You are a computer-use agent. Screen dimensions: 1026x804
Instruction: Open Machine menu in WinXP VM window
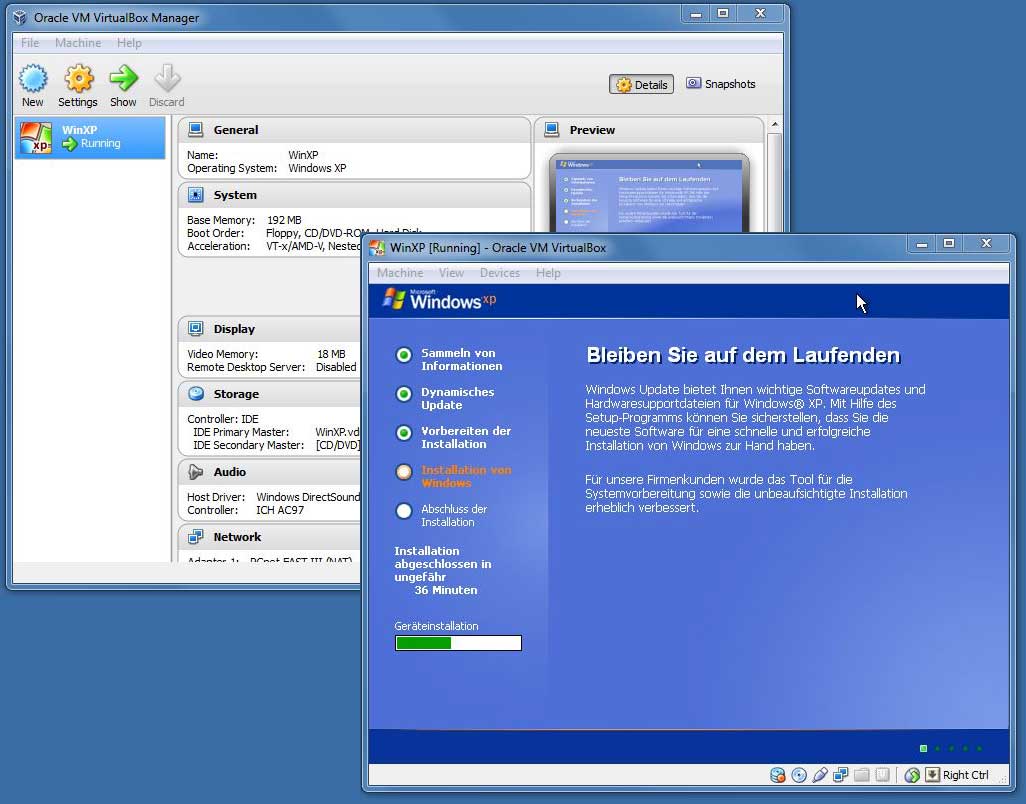pos(400,273)
